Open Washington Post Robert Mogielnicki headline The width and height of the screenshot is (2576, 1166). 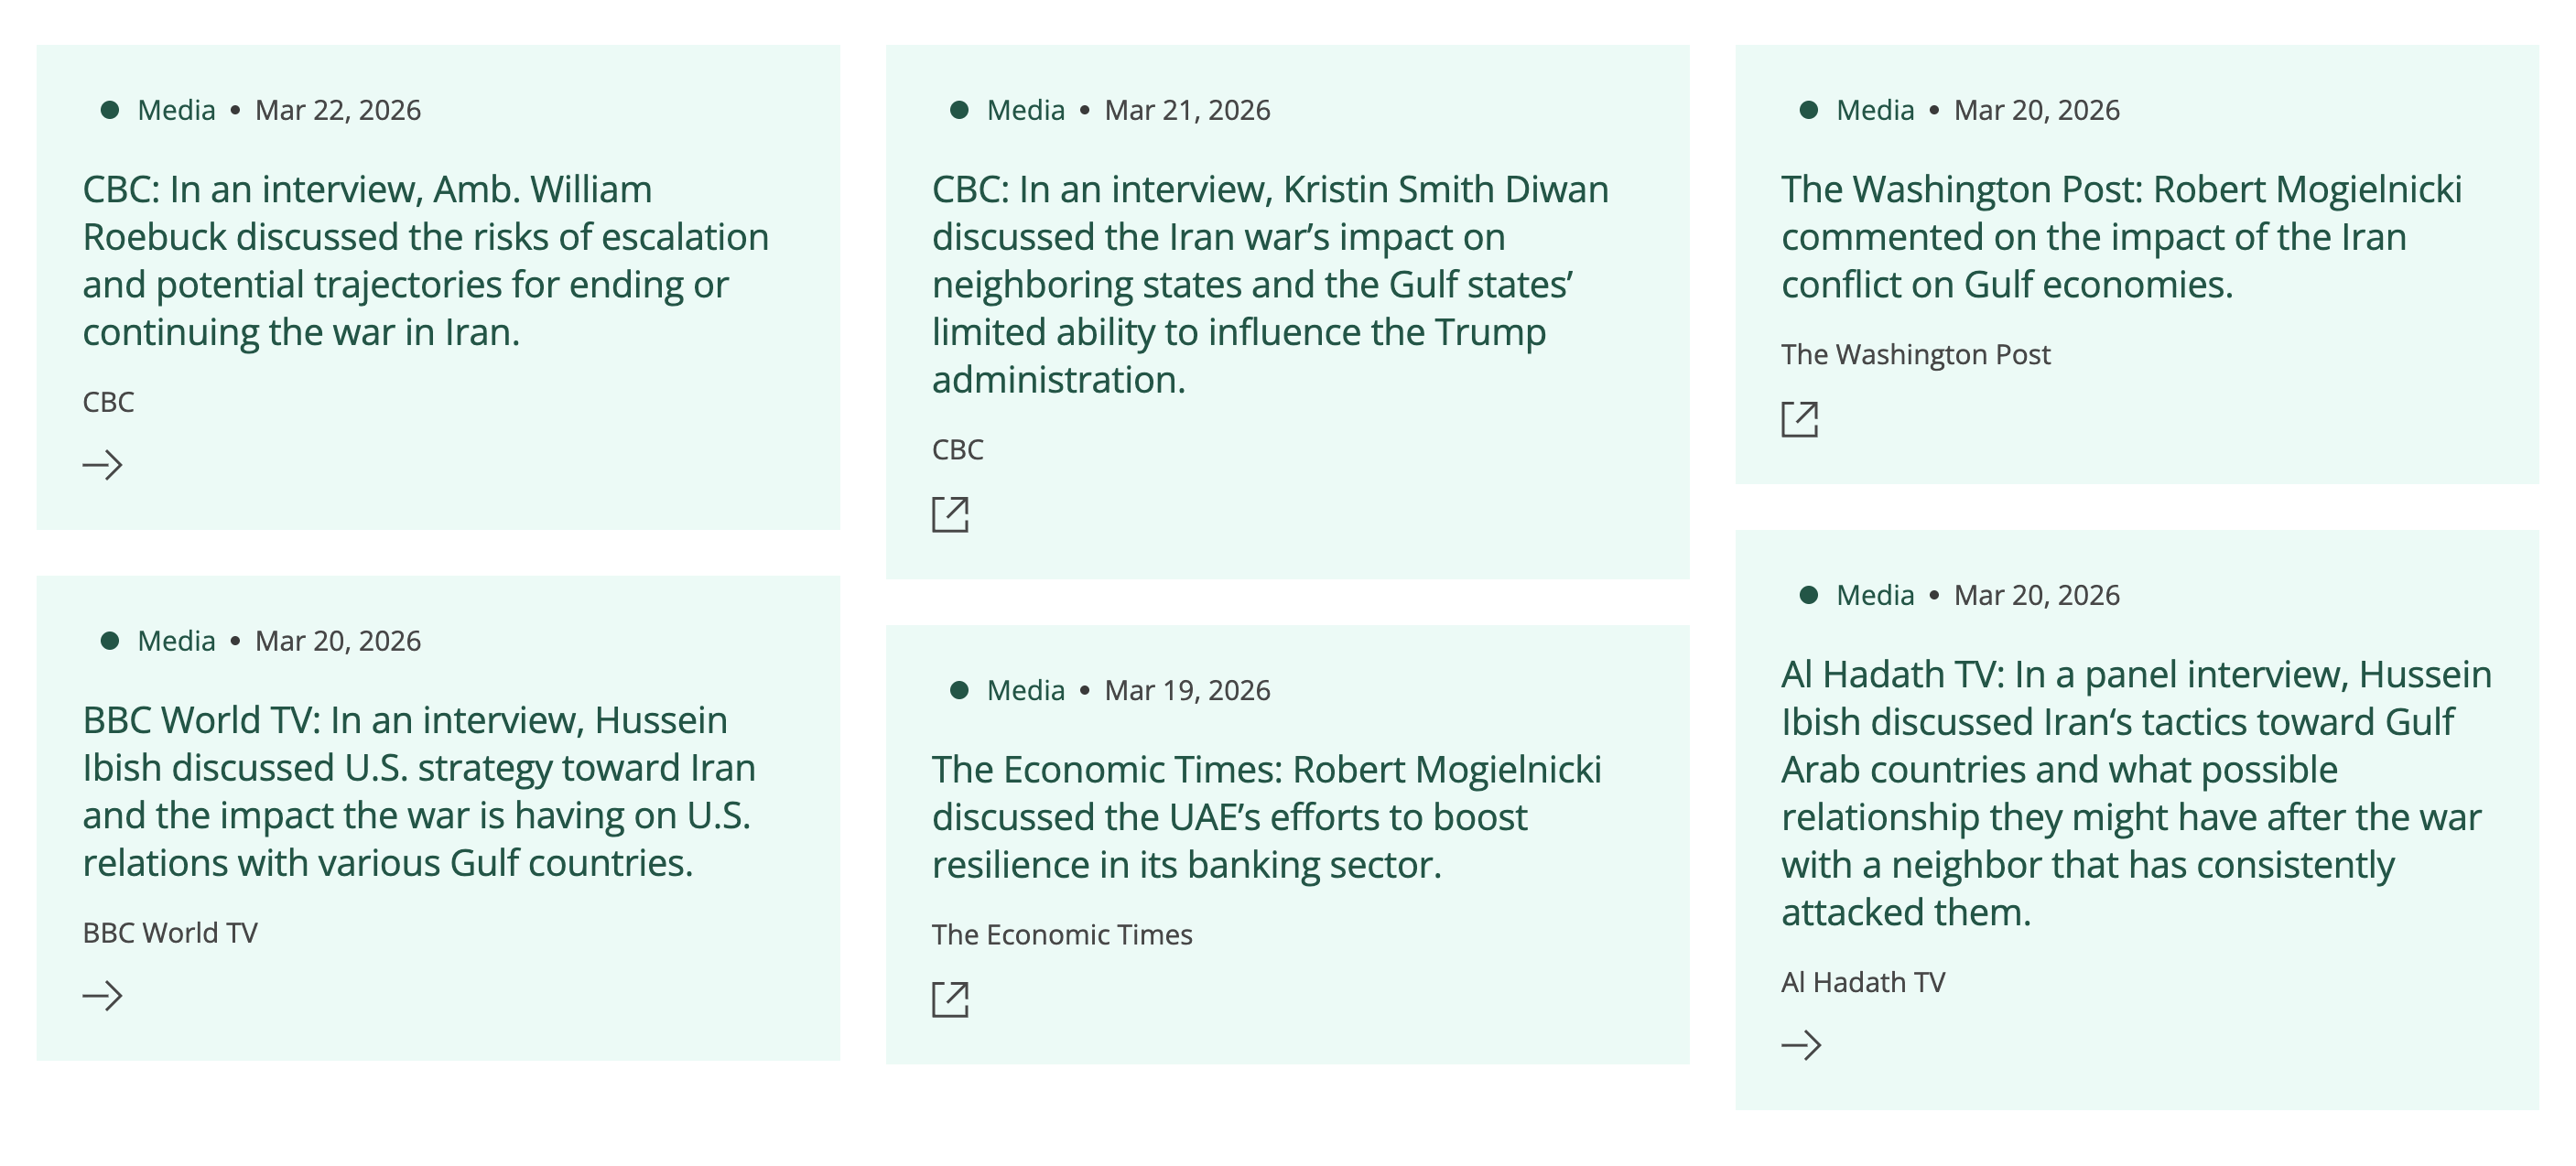coord(2120,237)
